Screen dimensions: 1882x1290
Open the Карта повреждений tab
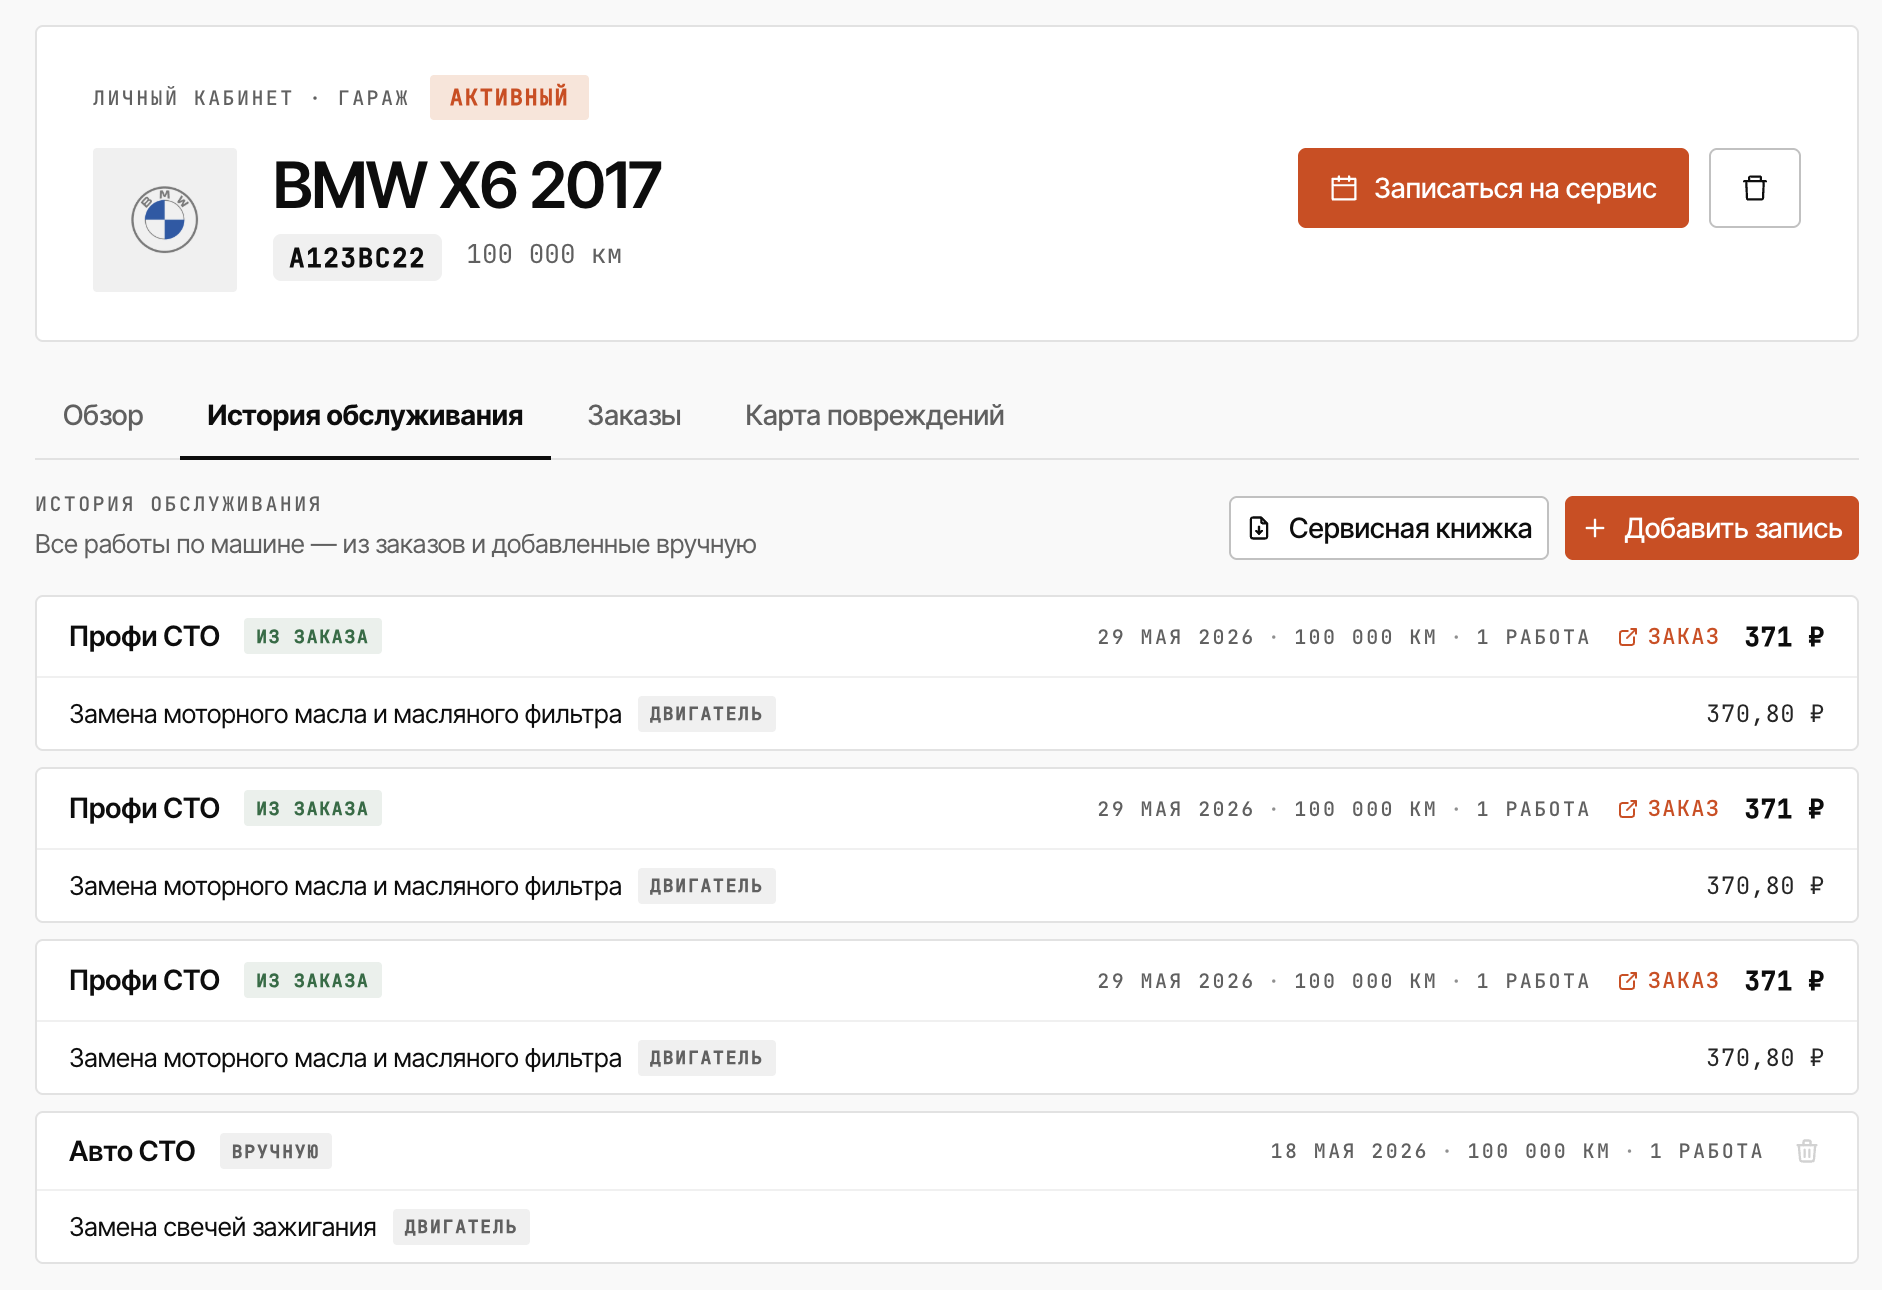[x=874, y=415]
